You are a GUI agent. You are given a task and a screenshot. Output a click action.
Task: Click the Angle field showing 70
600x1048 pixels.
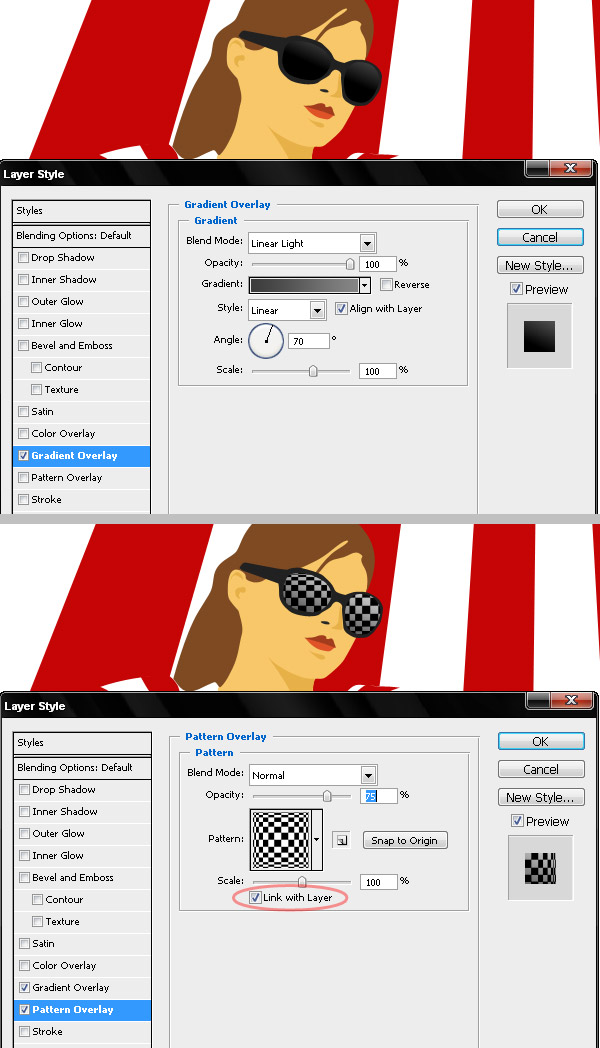pyautogui.click(x=309, y=341)
